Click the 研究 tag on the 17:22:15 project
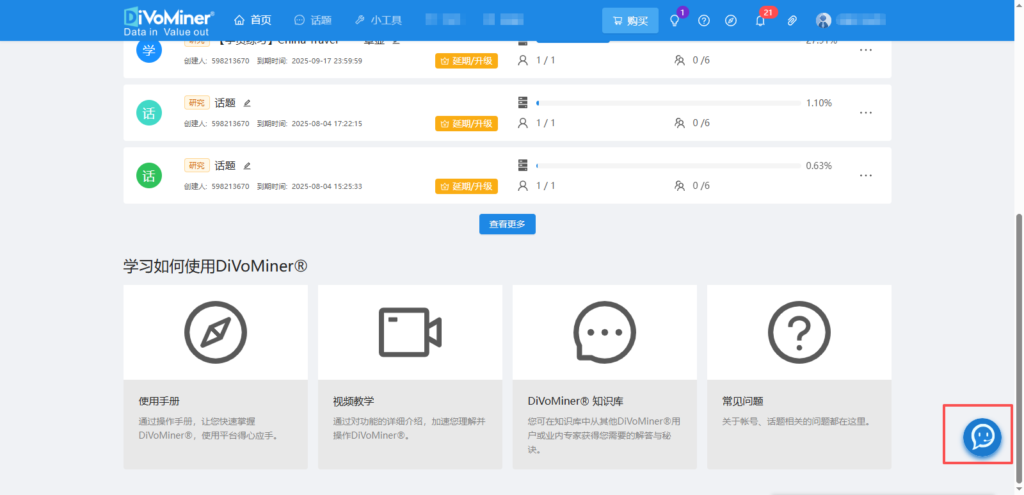 [197, 103]
